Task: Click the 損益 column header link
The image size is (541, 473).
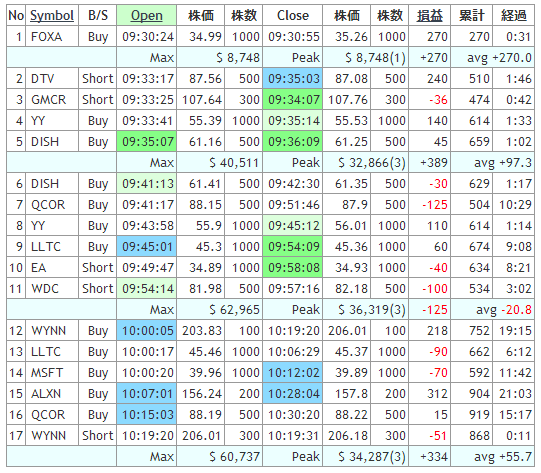Action: point(430,16)
